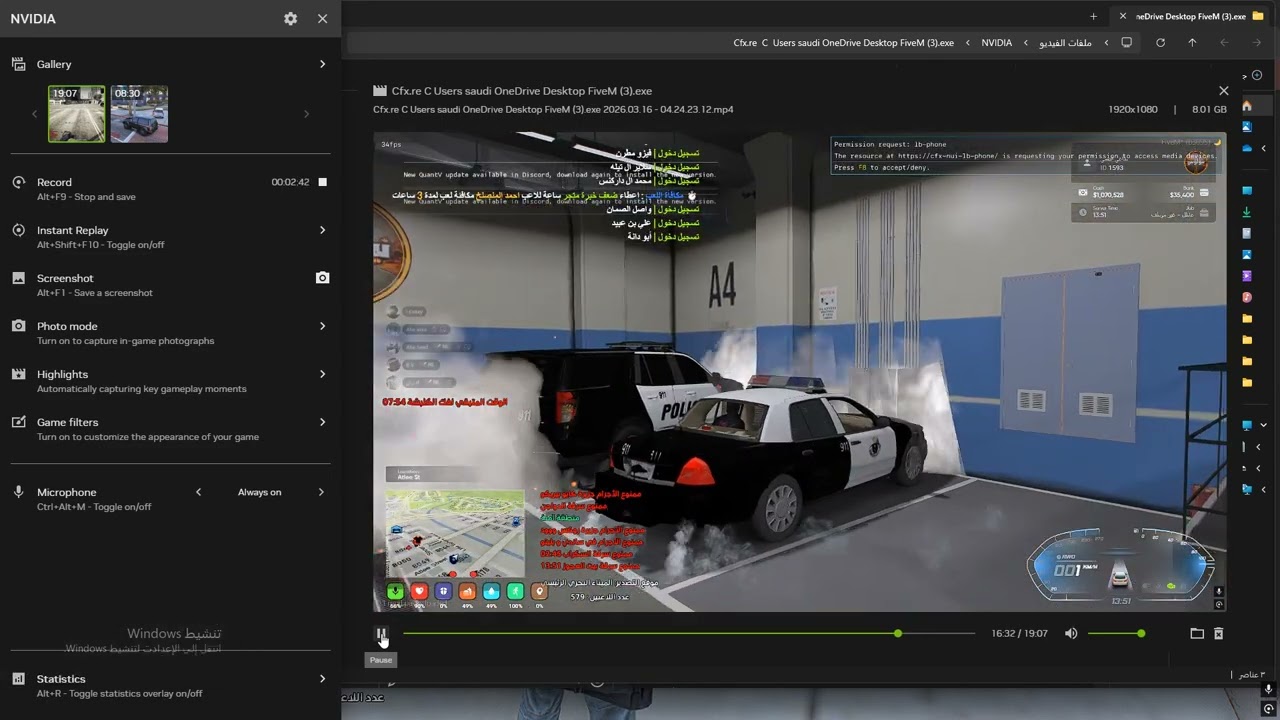Viewport: 1280px width, 720px height.
Task: Expand Photo mode chevron
Action: click(322, 326)
